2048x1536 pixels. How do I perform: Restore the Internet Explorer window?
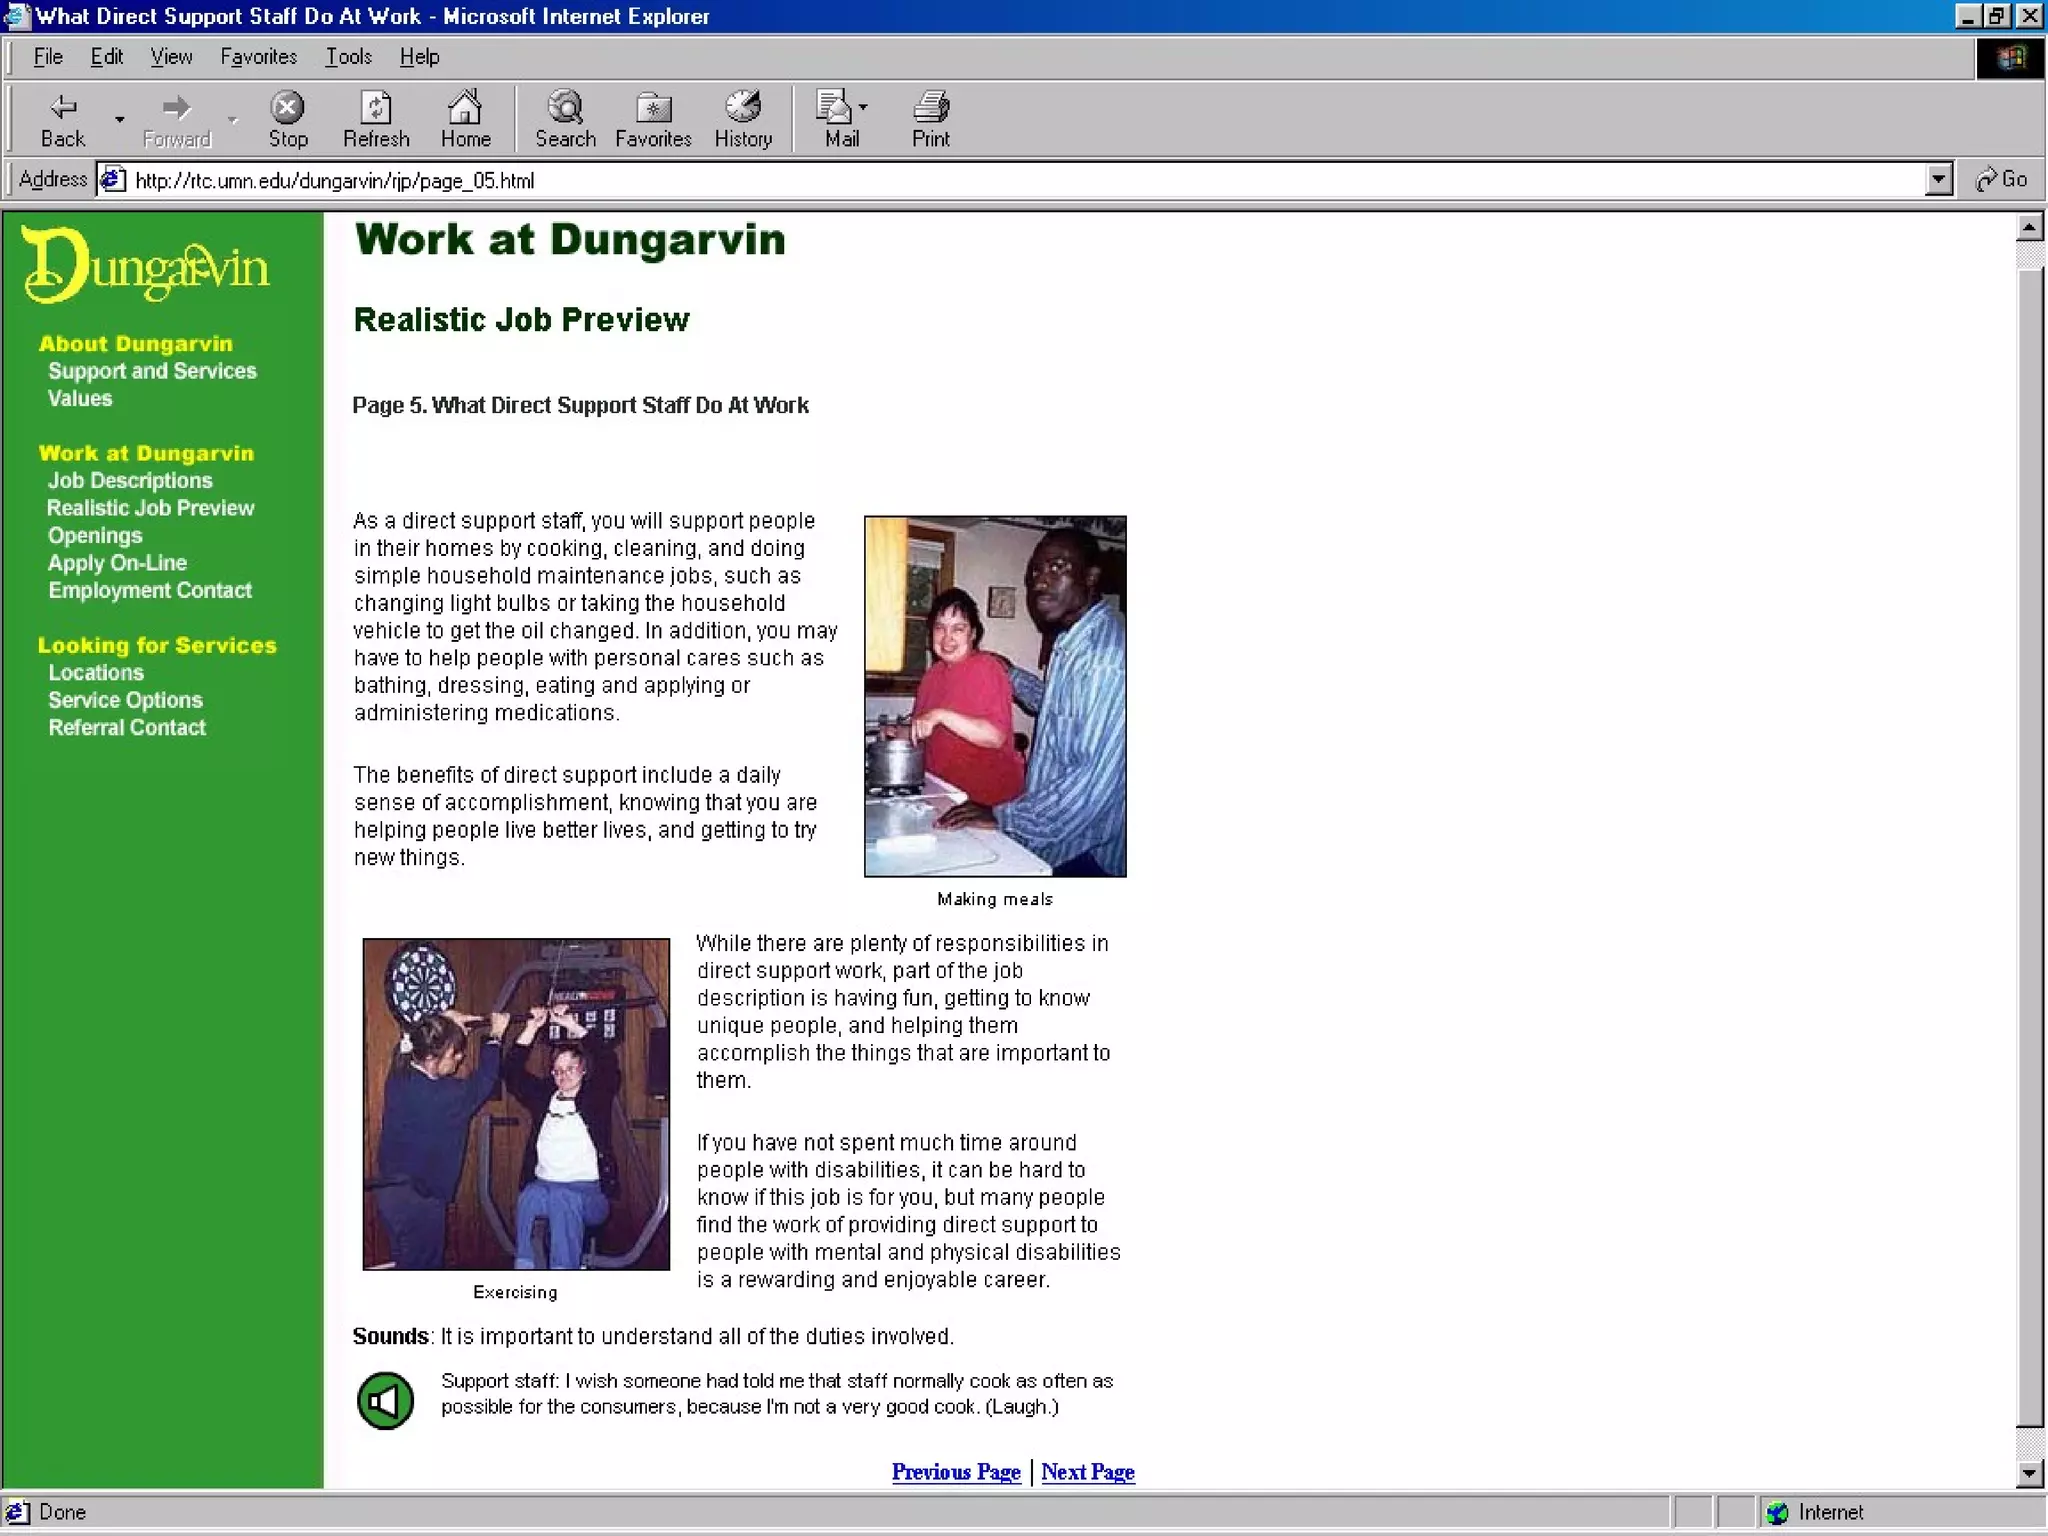1997,16
